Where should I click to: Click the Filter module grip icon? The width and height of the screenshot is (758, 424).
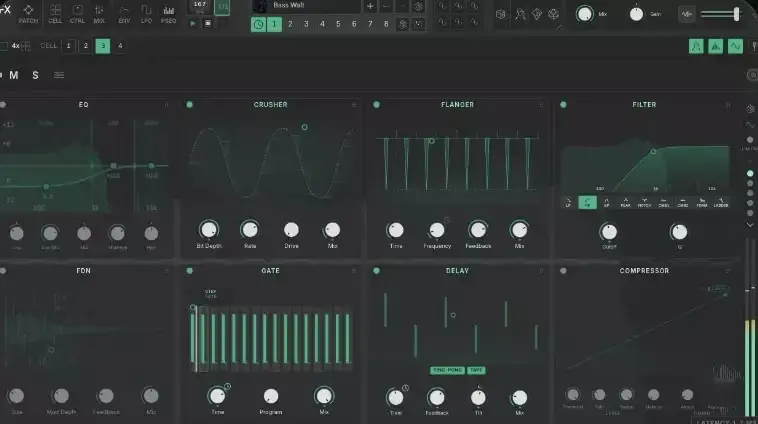728,105
